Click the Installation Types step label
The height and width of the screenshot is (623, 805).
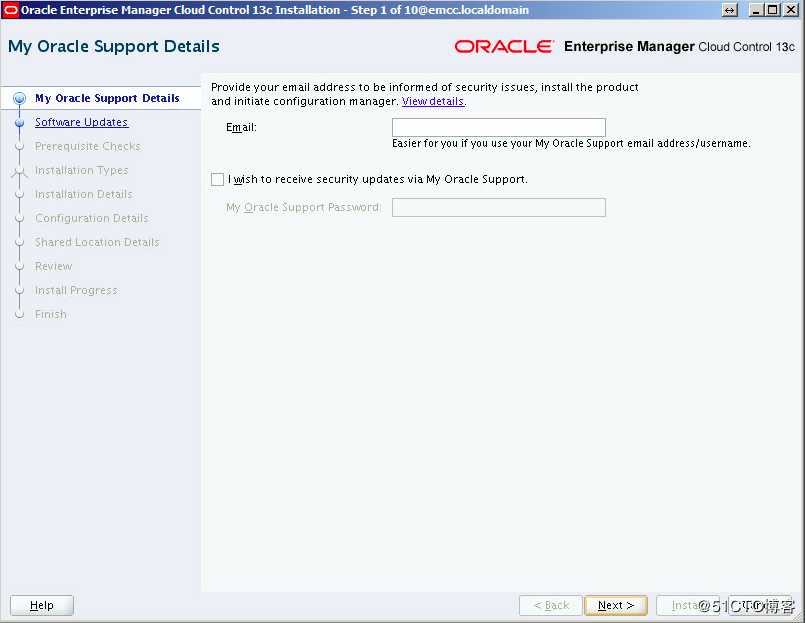pyautogui.click(x=81, y=171)
